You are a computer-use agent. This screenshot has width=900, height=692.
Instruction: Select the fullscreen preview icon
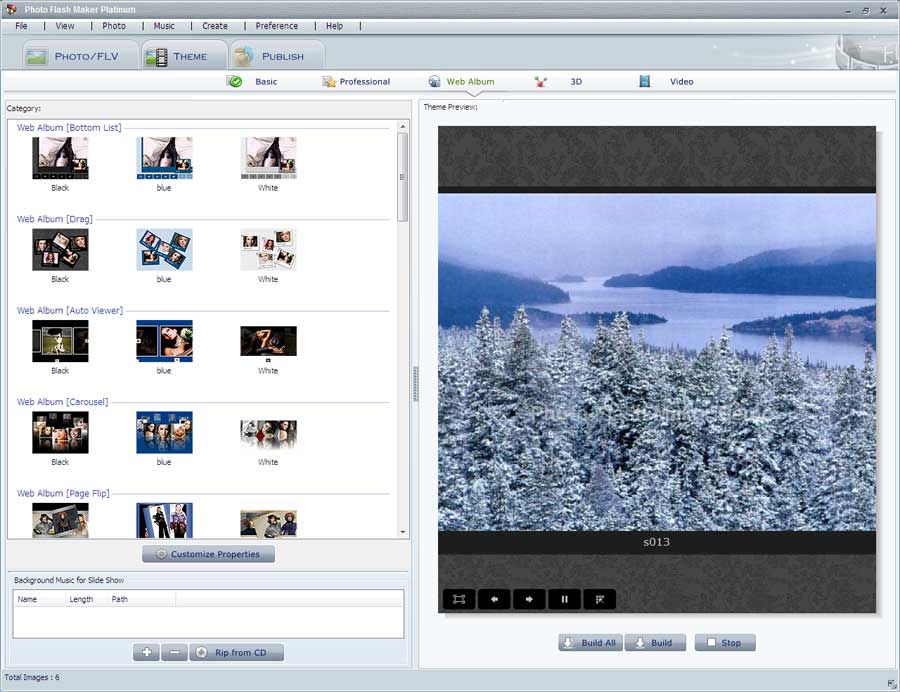click(459, 598)
